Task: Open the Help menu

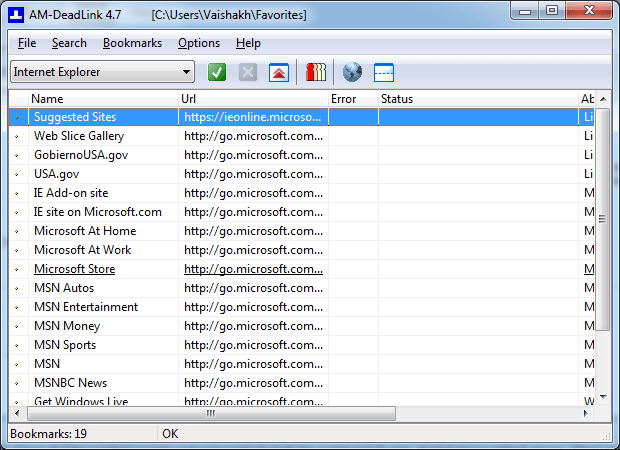Action: [x=248, y=43]
